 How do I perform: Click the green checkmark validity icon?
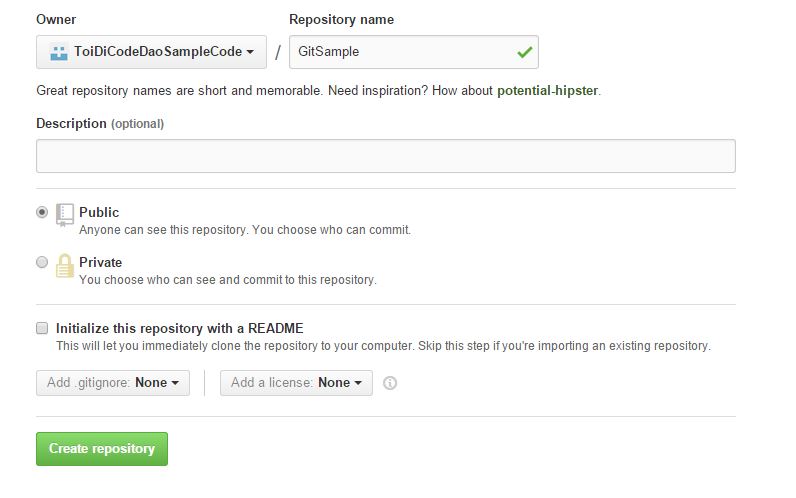click(524, 52)
